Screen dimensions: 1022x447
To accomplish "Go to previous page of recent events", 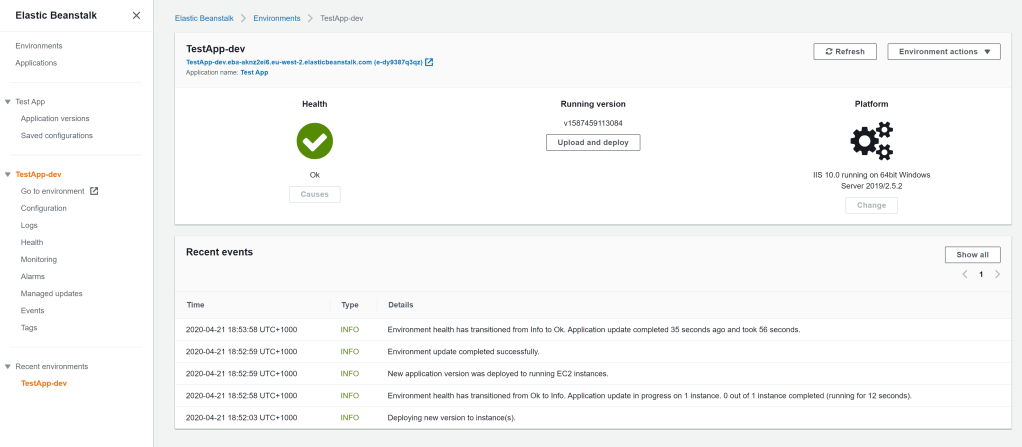I will [x=965, y=274].
